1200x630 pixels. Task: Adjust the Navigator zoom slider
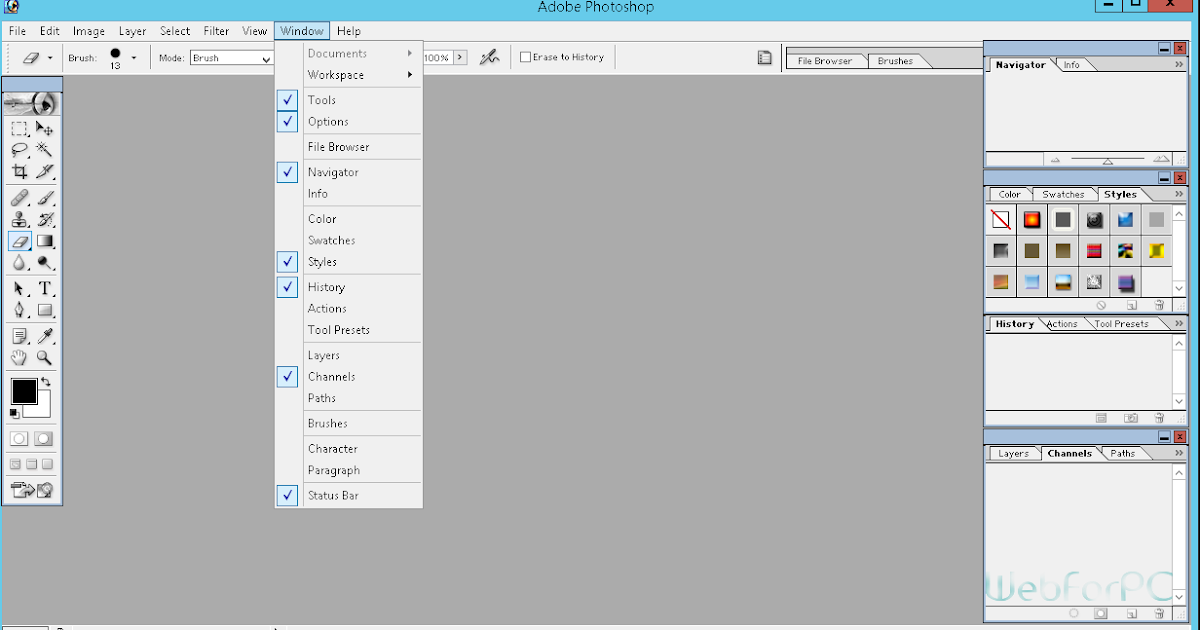(1108, 161)
